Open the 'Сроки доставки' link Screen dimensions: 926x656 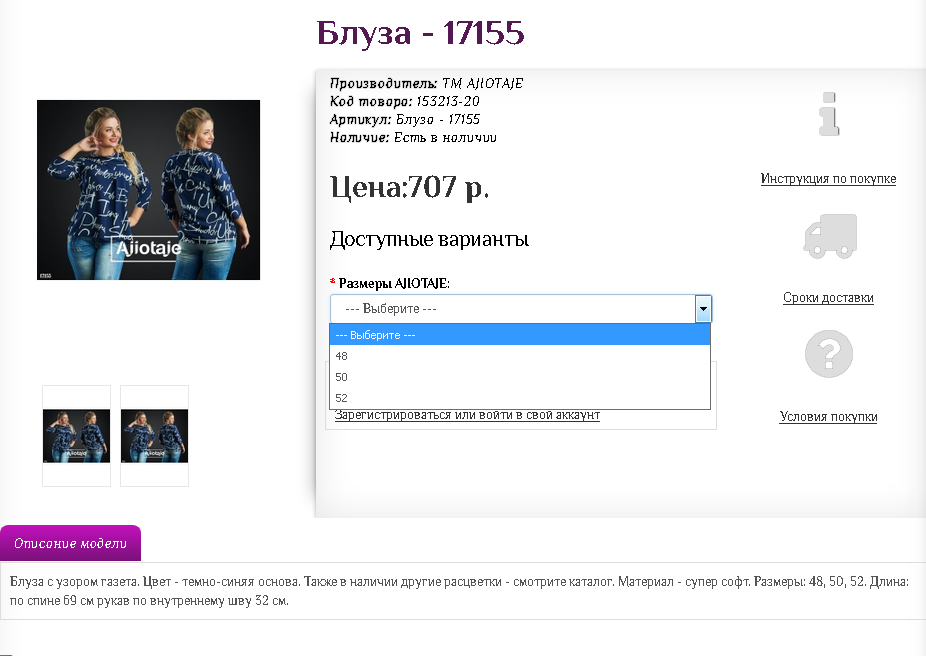[x=828, y=298]
